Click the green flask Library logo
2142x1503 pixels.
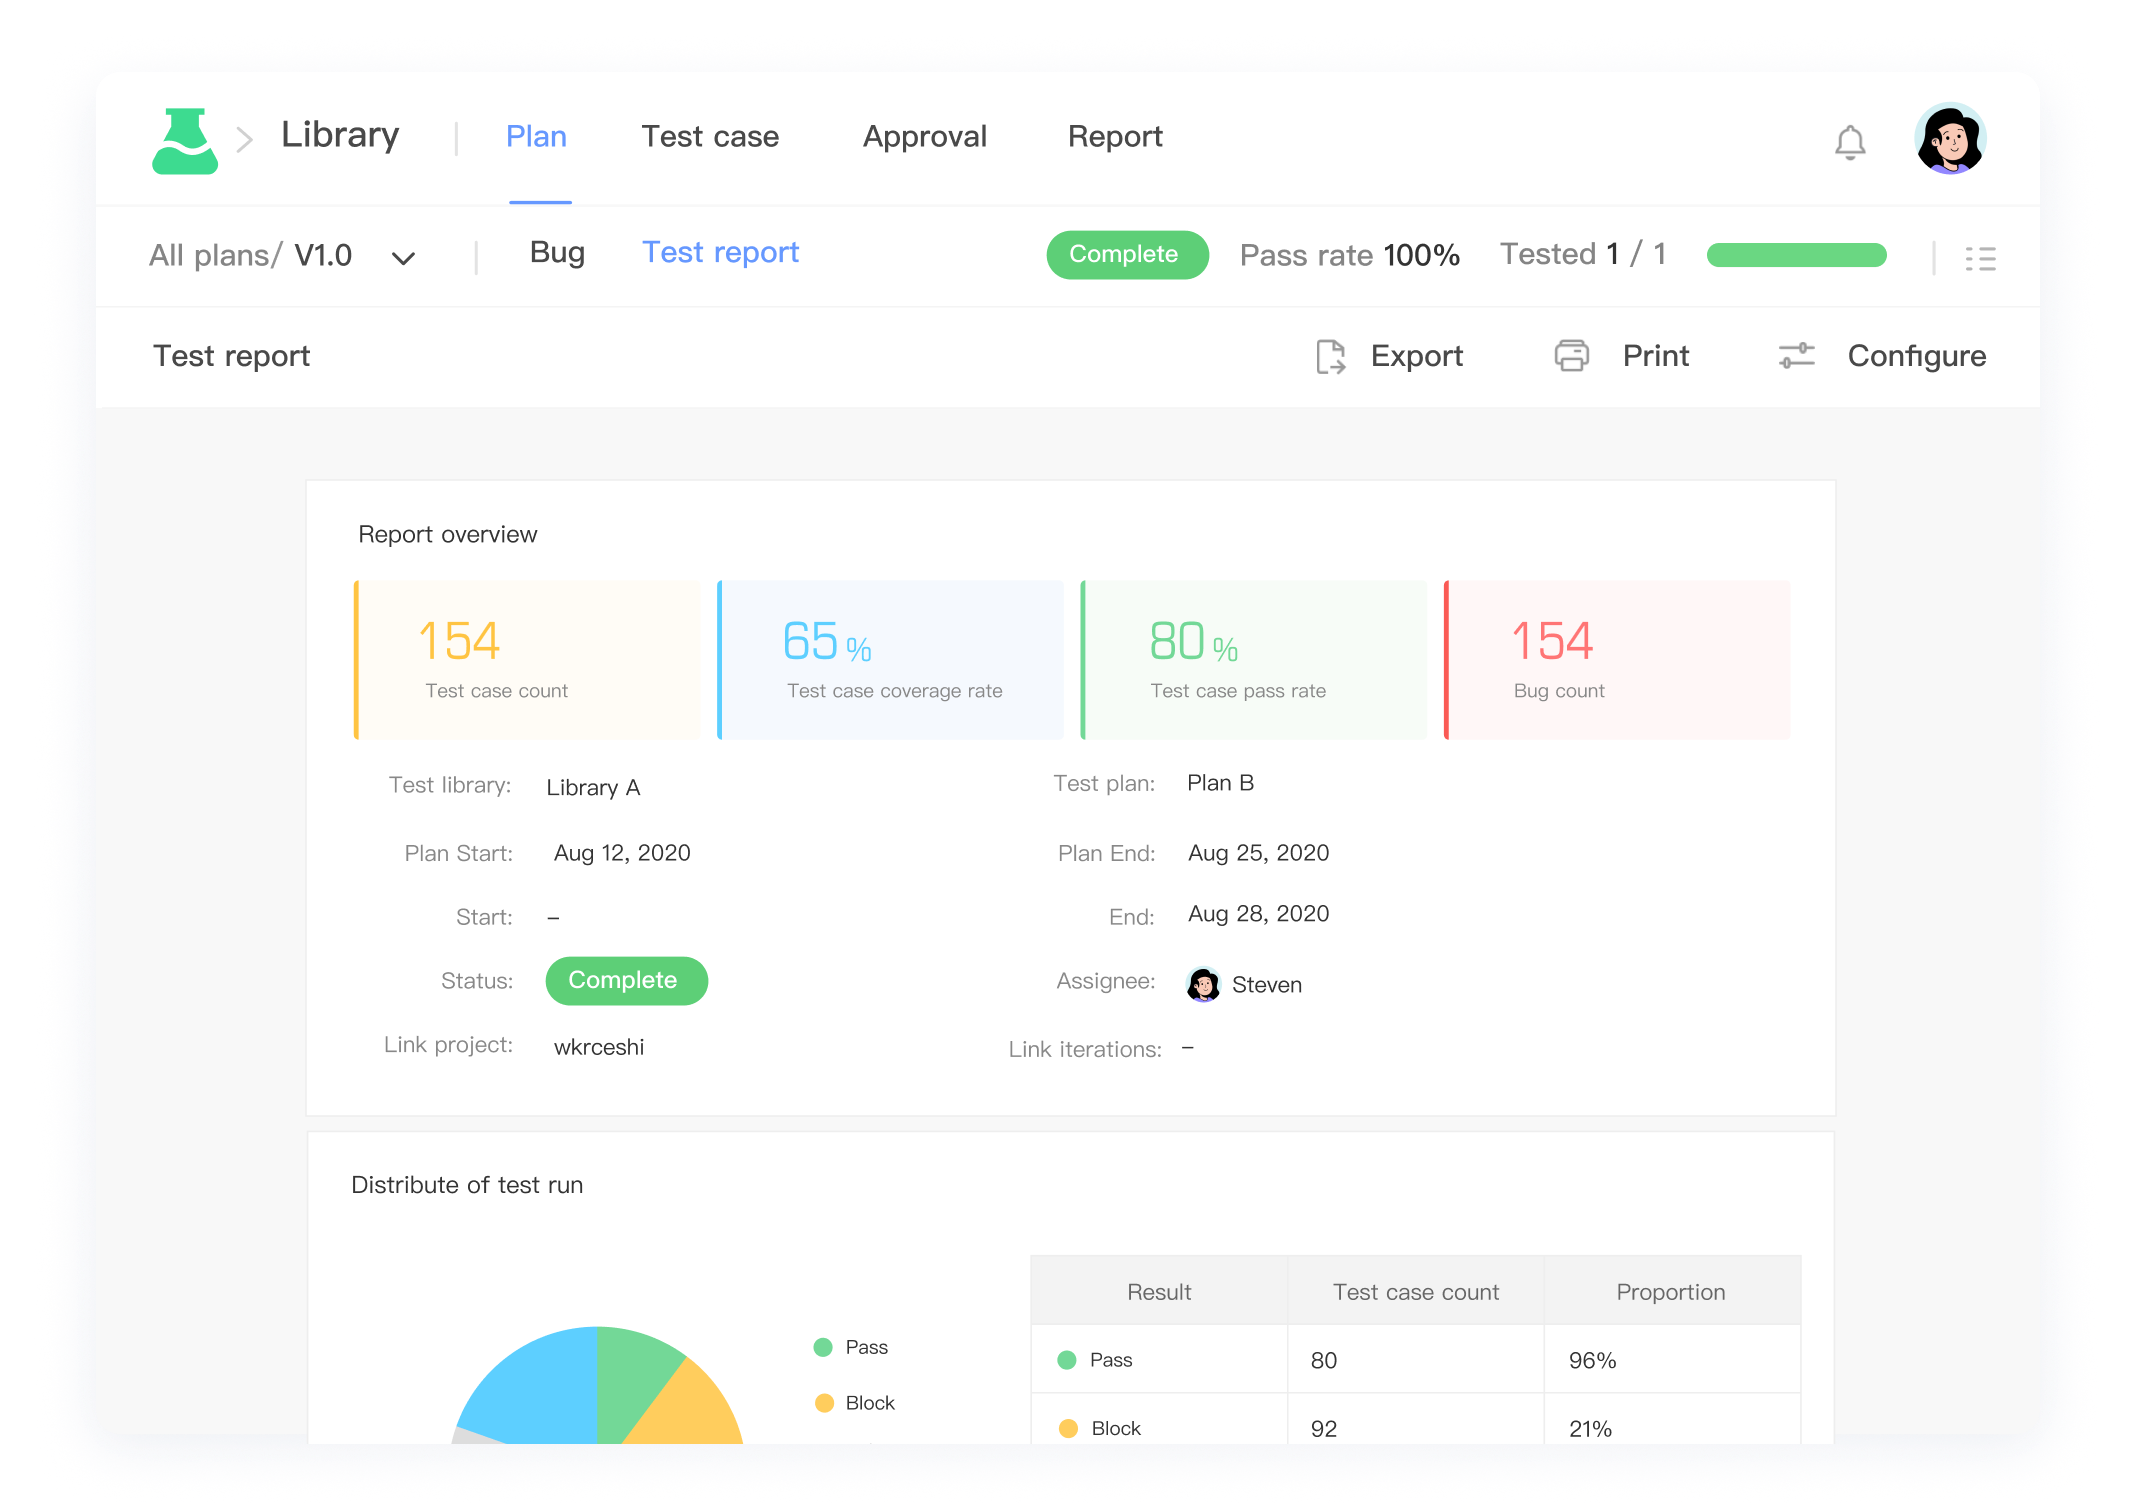[186, 140]
